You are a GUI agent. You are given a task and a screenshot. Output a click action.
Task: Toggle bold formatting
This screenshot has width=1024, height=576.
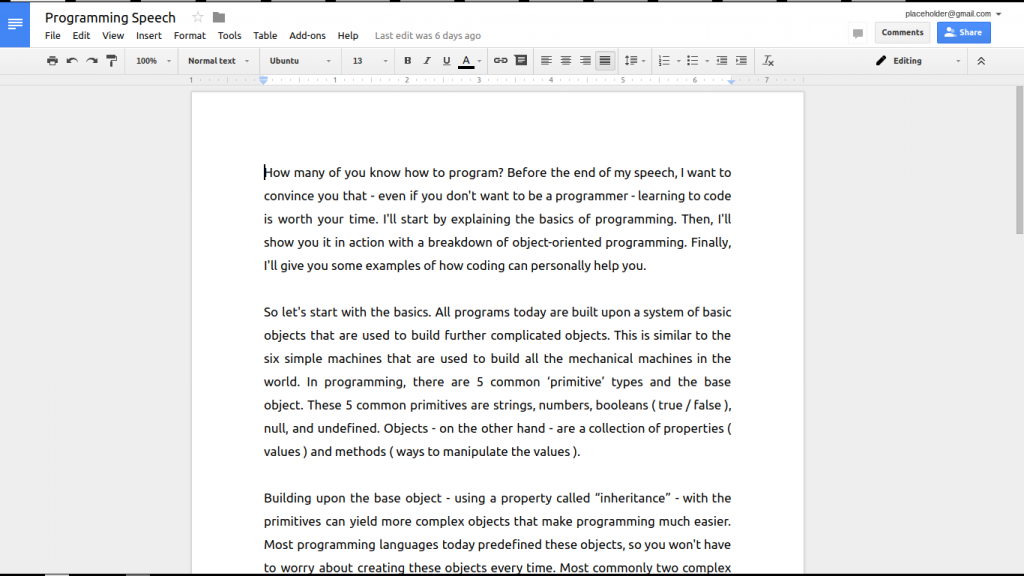(408, 61)
